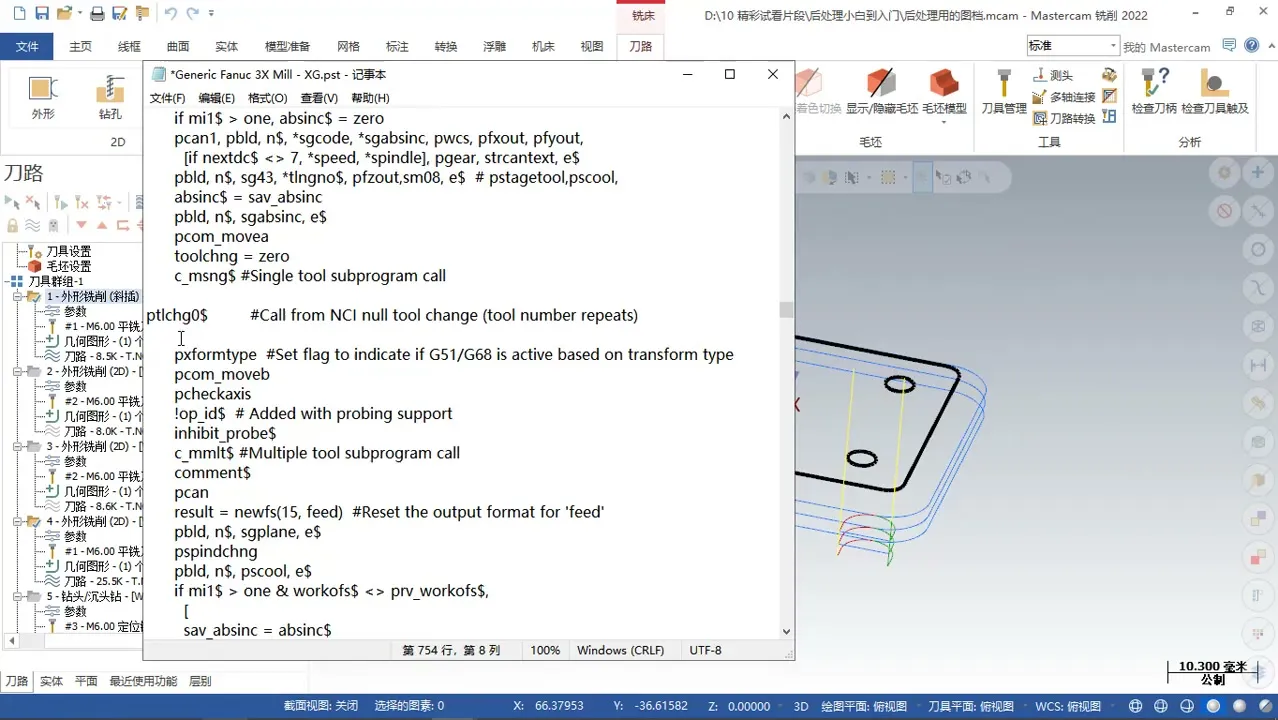Click the Contour (外形) toolpath icon
This screenshot has width=1278, height=720.
click(42, 97)
